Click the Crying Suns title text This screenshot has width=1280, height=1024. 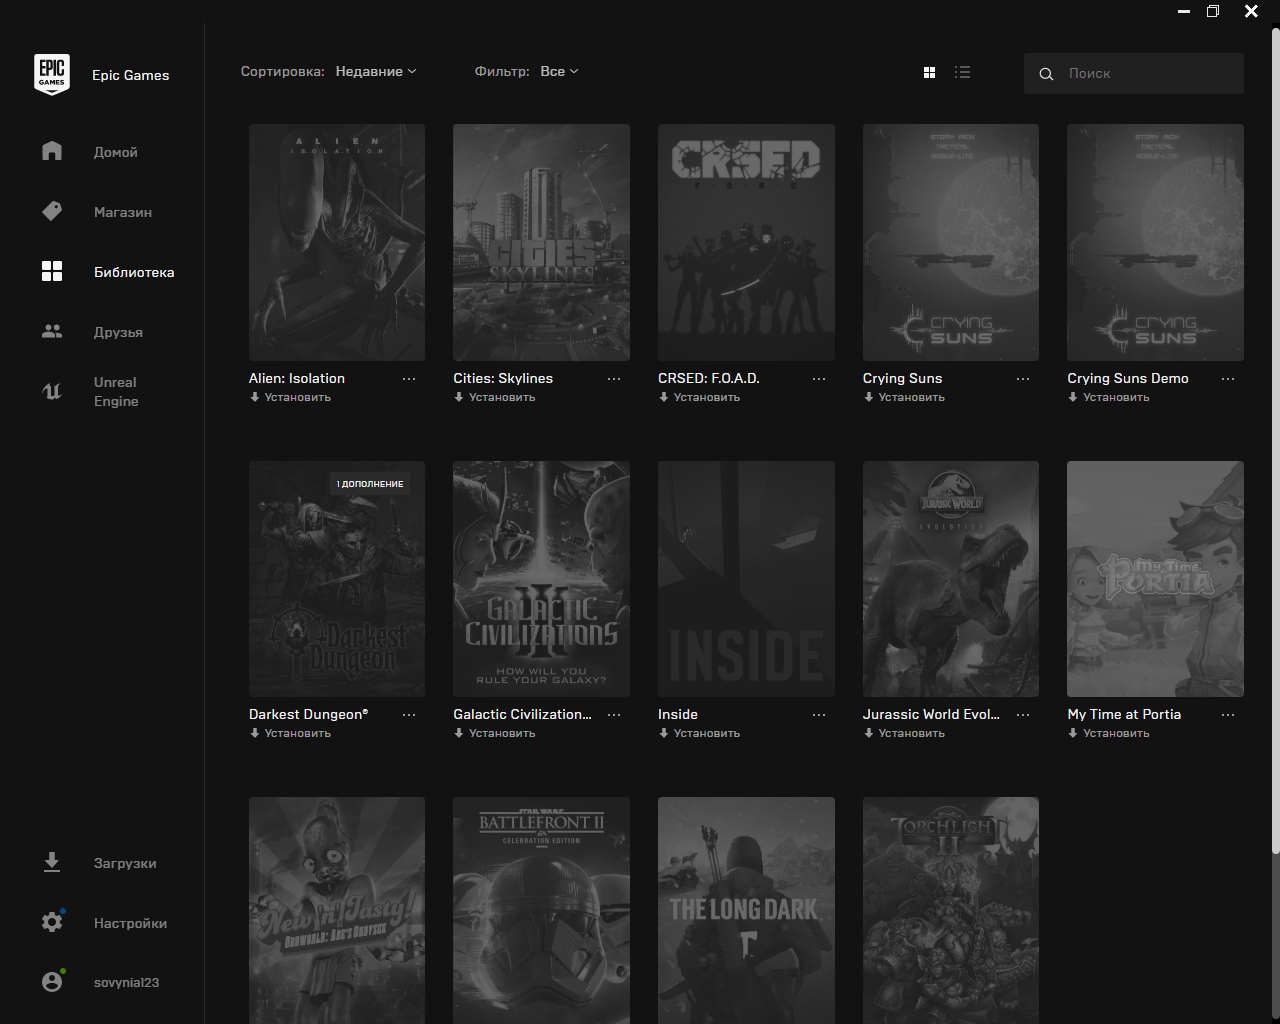902,378
